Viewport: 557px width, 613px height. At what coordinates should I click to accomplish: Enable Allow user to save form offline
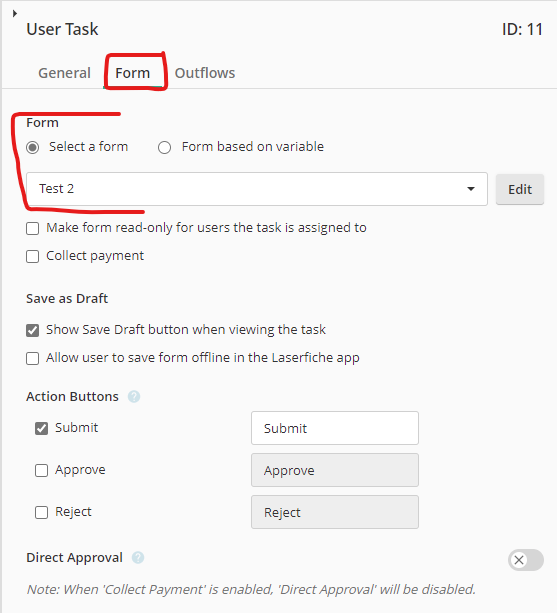point(32,358)
